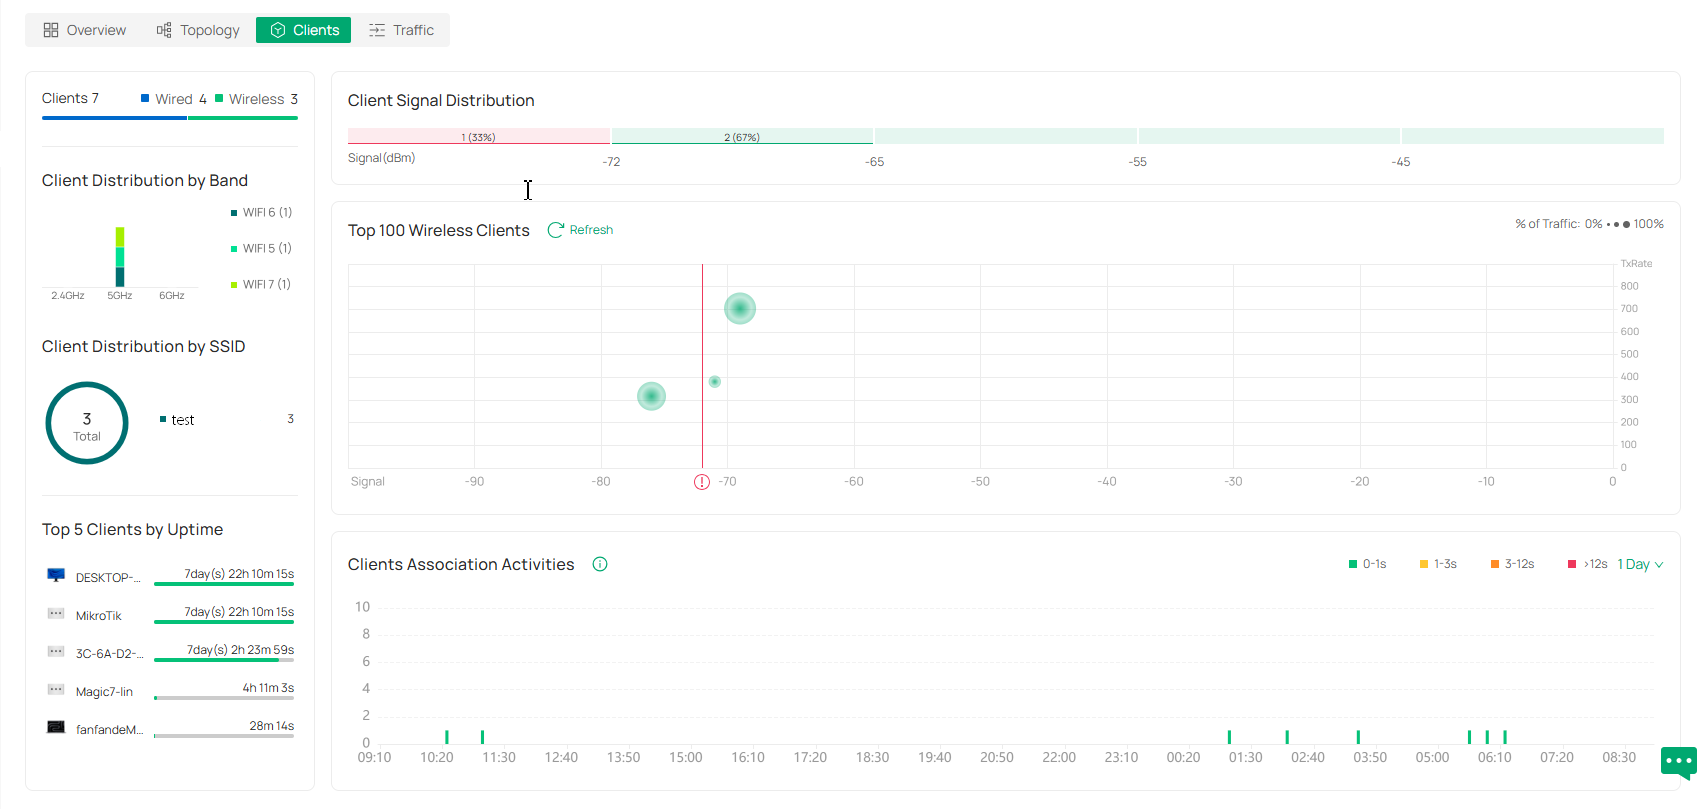Open the live chat bubble icon
The height and width of the screenshot is (809, 1705).
1679,762
